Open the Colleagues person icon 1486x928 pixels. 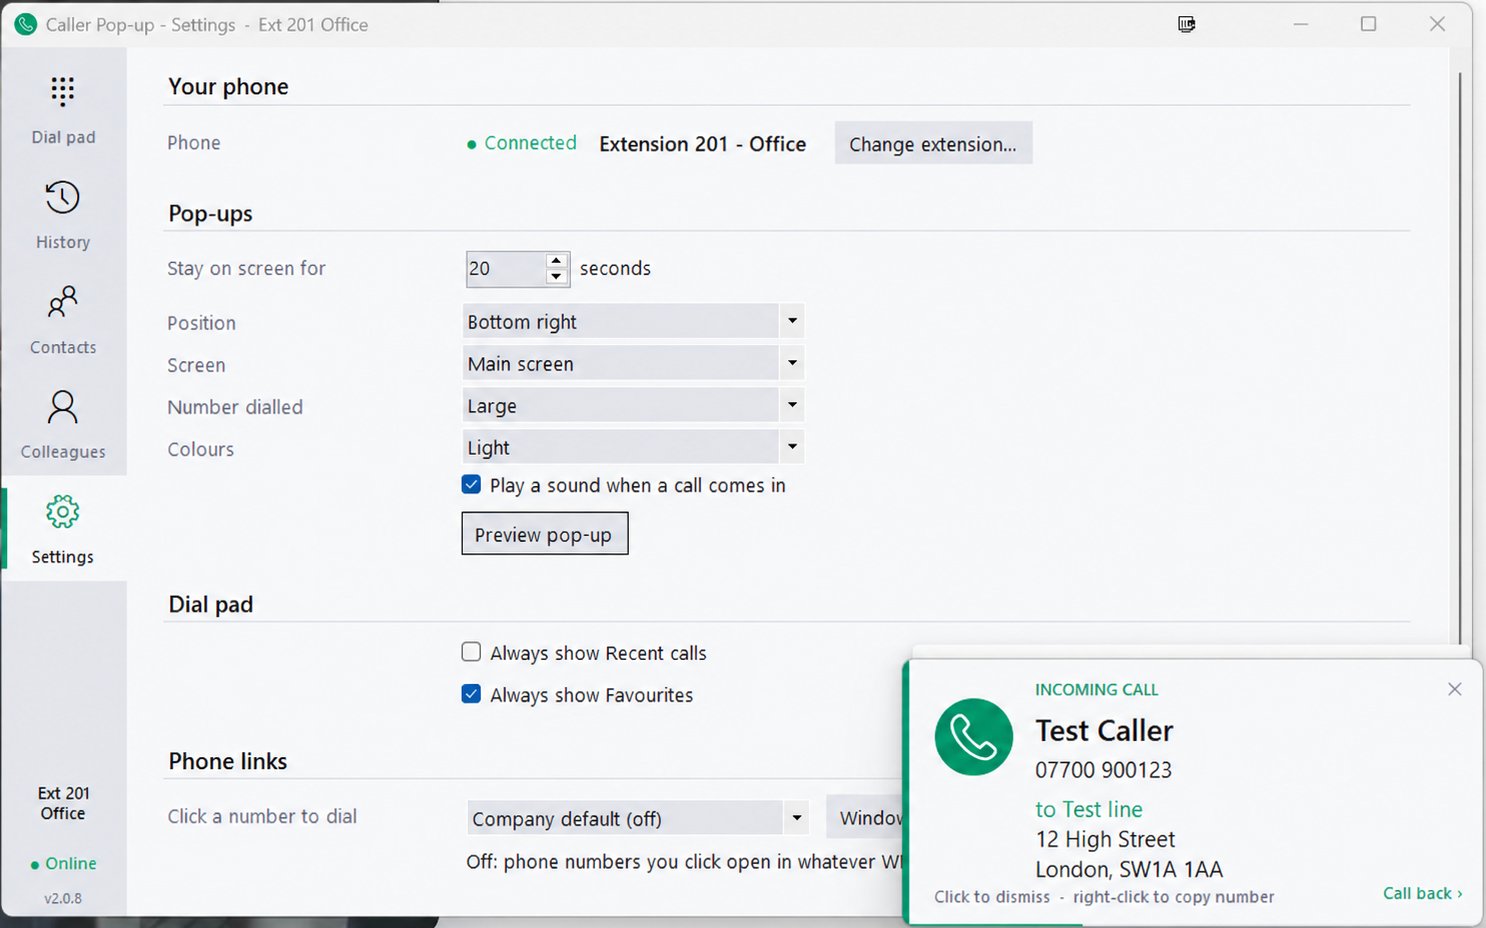pyautogui.click(x=62, y=407)
